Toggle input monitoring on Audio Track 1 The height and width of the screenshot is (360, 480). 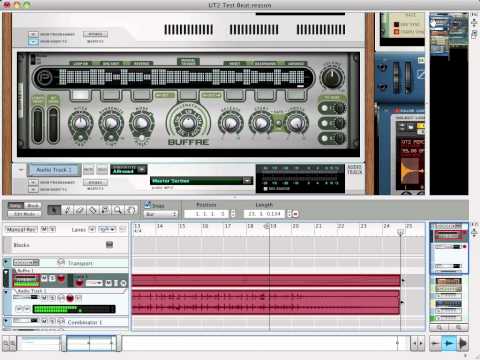coord(61,298)
